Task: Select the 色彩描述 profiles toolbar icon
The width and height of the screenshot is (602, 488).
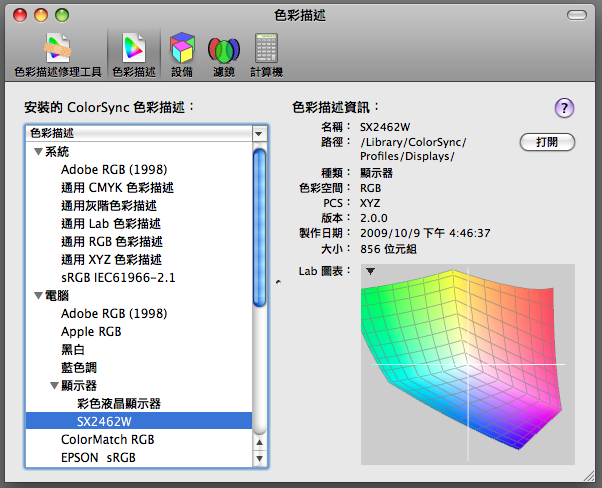Action: point(134,56)
